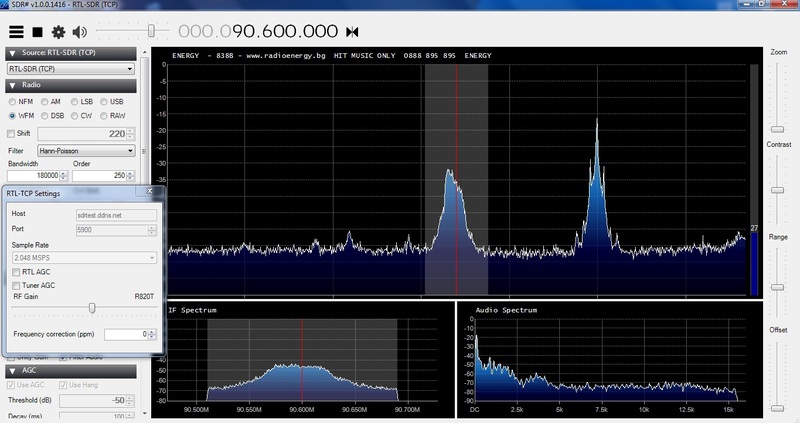Click the Range slider handle
This screenshot has width=800, height=423.
(777, 287)
